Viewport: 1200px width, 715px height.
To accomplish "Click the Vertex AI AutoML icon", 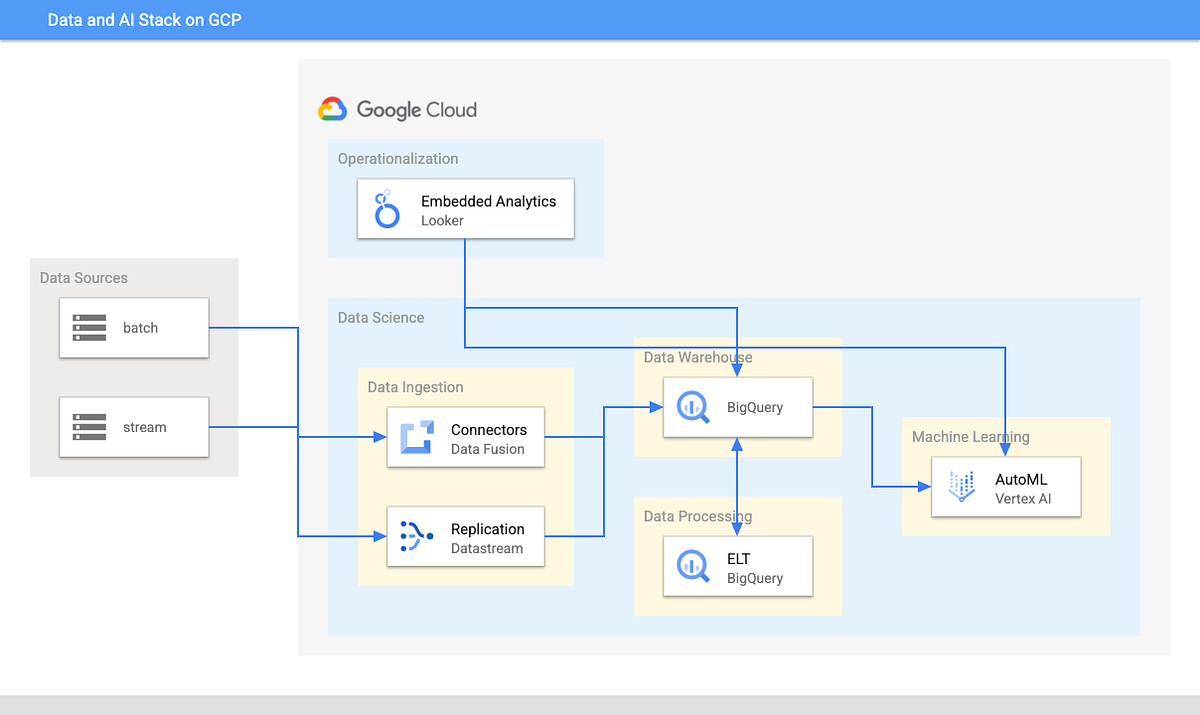I will (960, 486).
